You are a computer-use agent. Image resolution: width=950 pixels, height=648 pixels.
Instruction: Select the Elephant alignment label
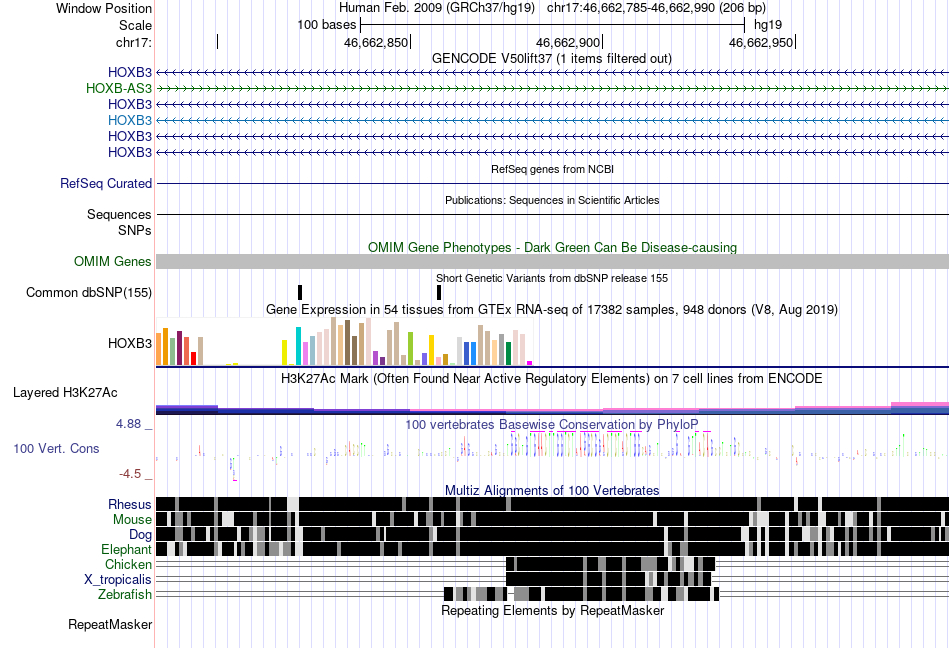(x=126, y=549)
